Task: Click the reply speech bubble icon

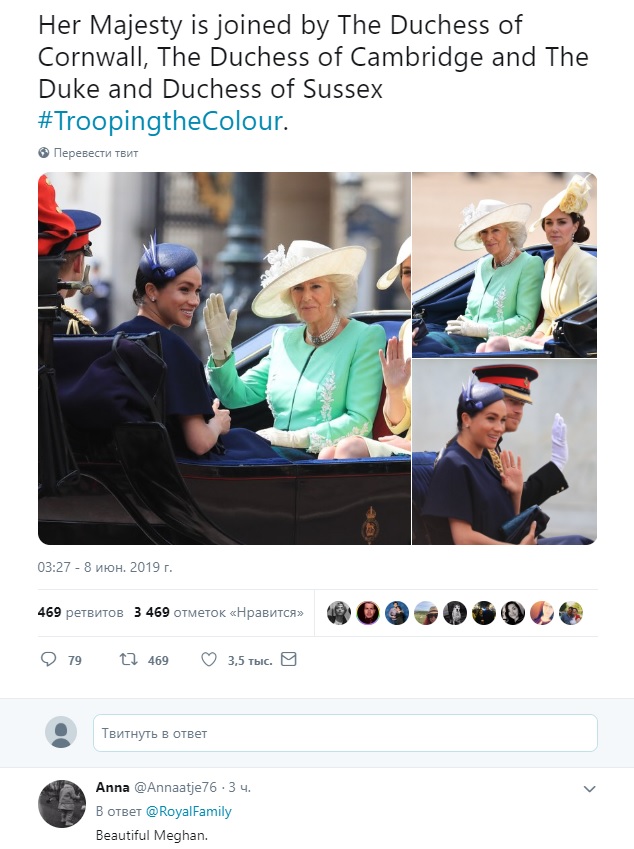Action: [49, 660]
